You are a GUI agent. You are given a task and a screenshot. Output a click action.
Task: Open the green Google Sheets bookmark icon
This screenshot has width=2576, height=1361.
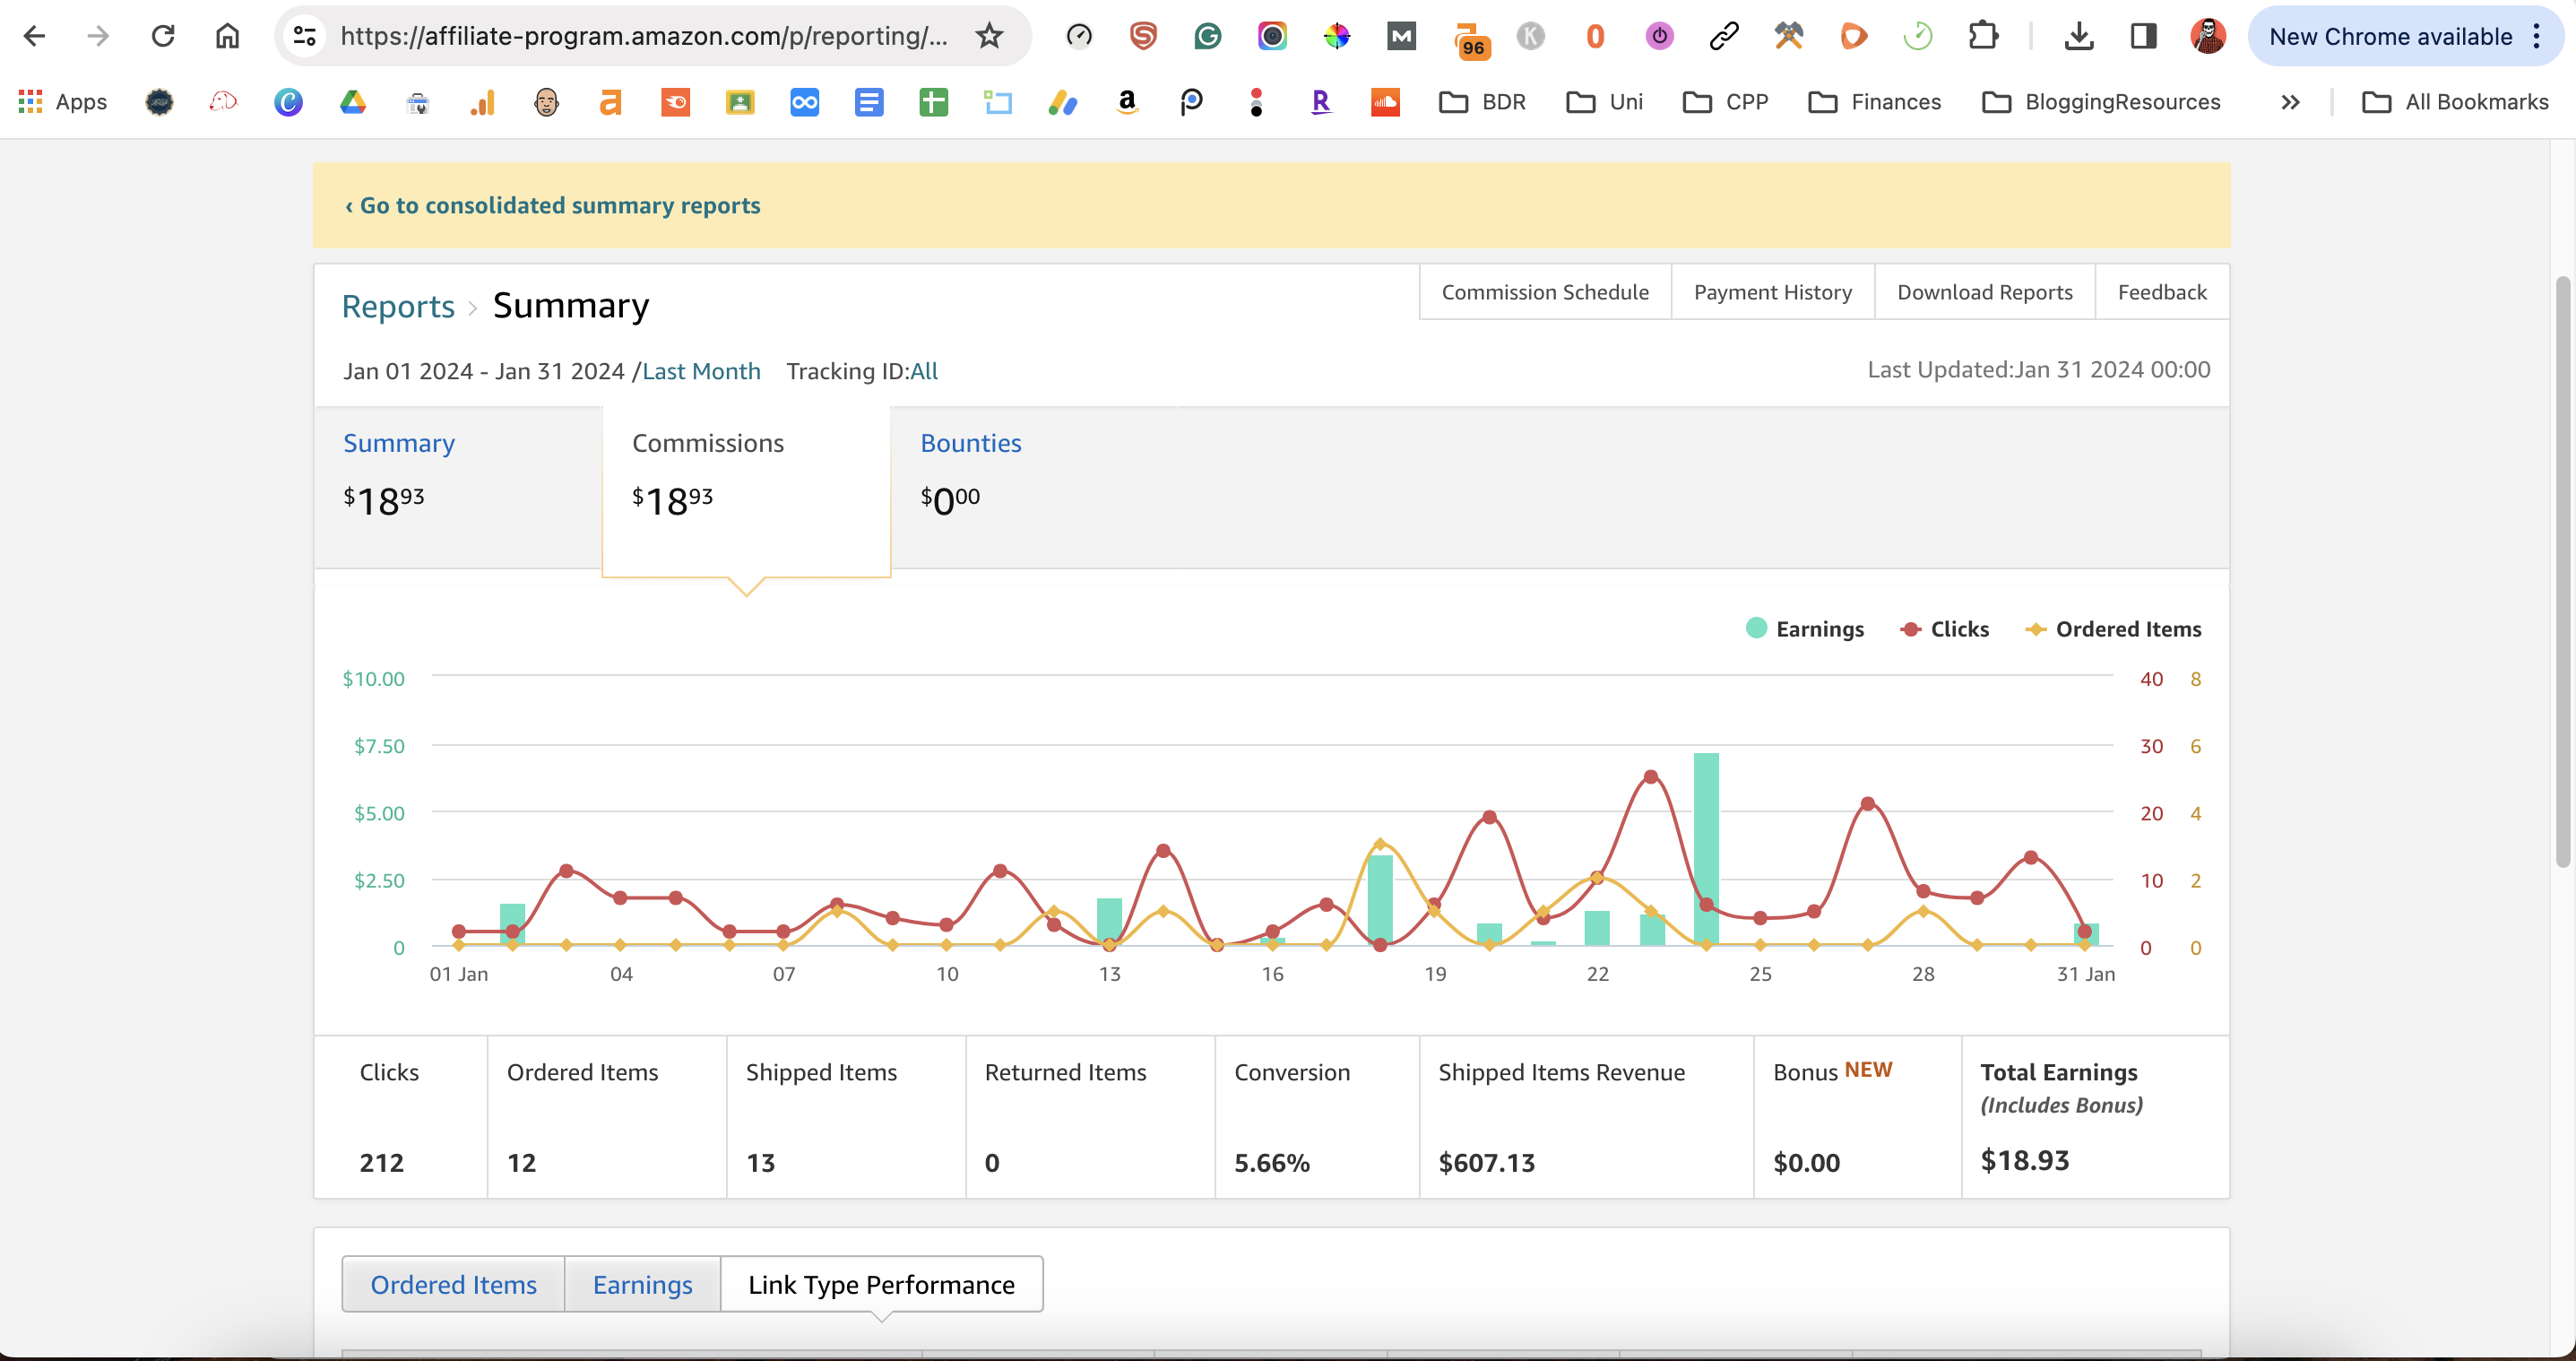click(933, 102)
